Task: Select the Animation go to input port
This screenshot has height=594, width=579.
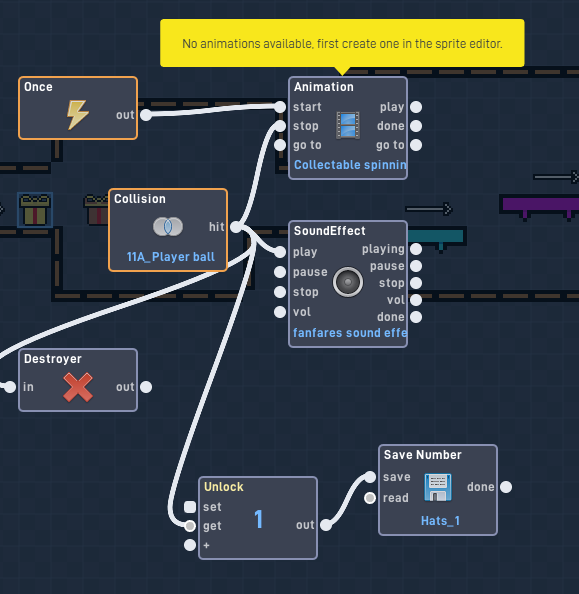Action: pyautogui.click(x=280, y=145)
